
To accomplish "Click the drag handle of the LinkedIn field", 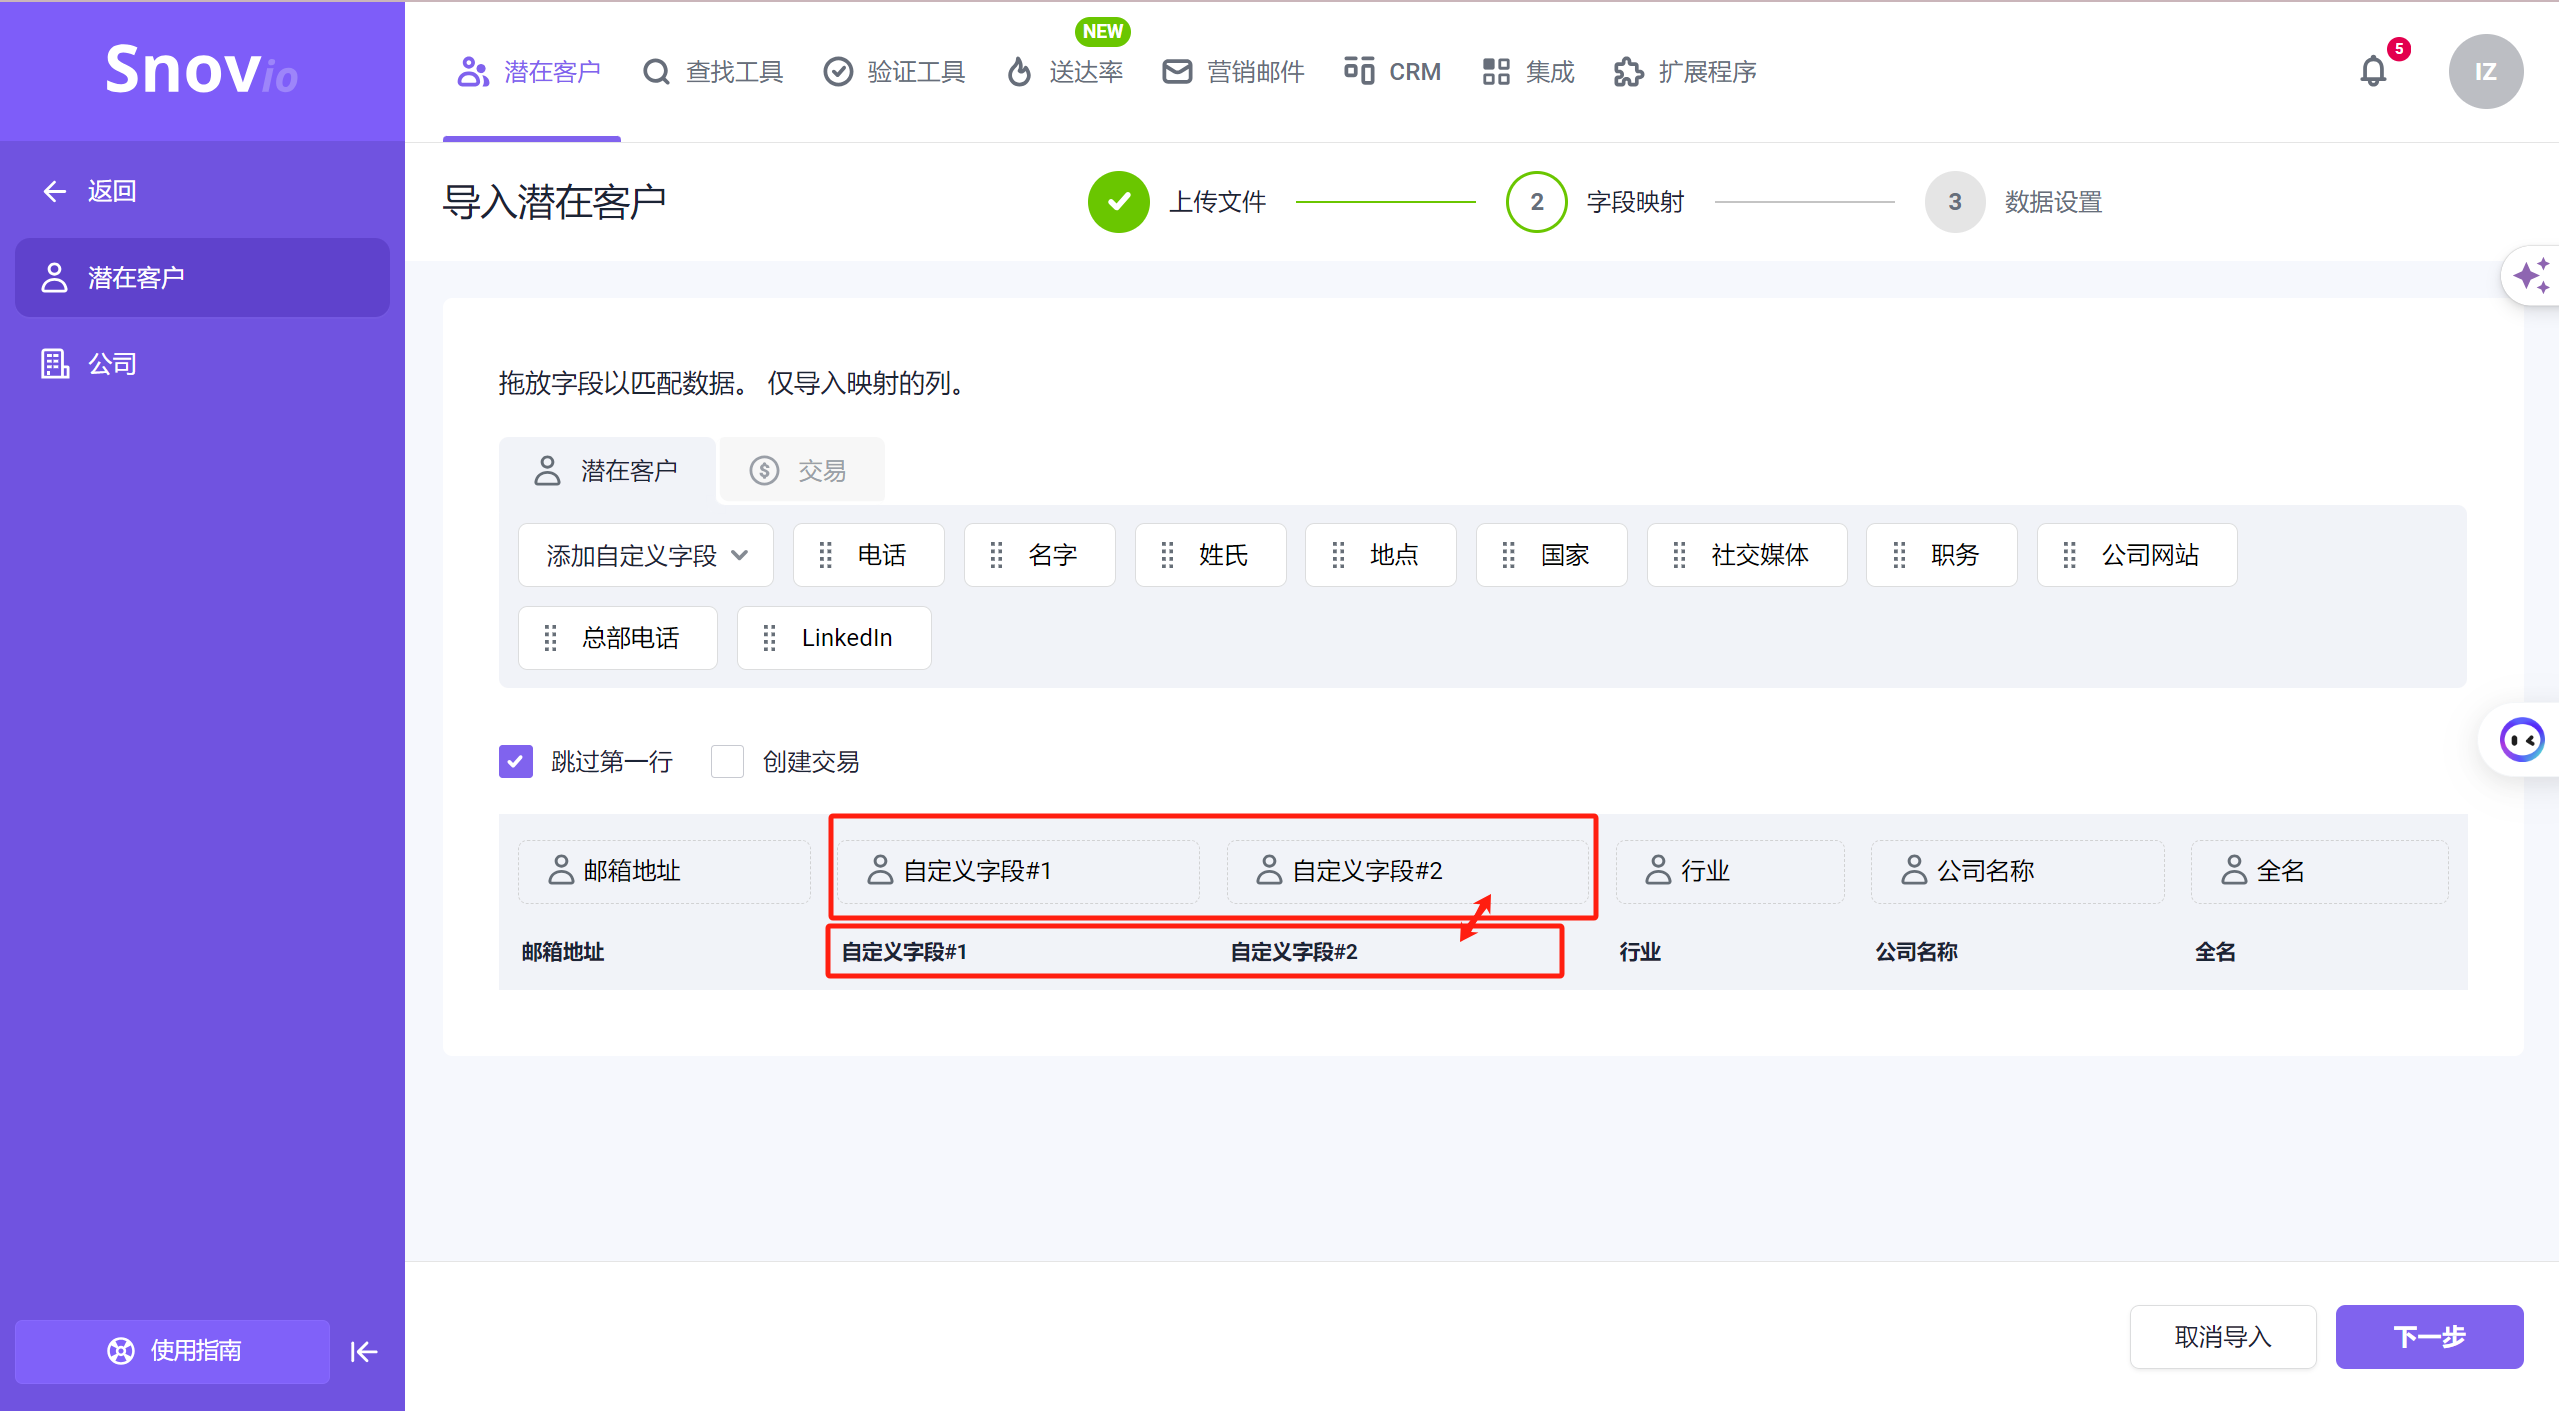I will (x=770, y=638).
